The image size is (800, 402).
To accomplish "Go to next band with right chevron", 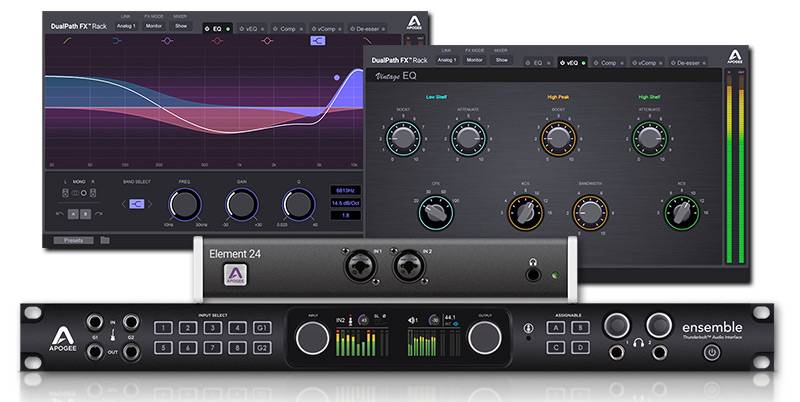I will coord(150,205).
